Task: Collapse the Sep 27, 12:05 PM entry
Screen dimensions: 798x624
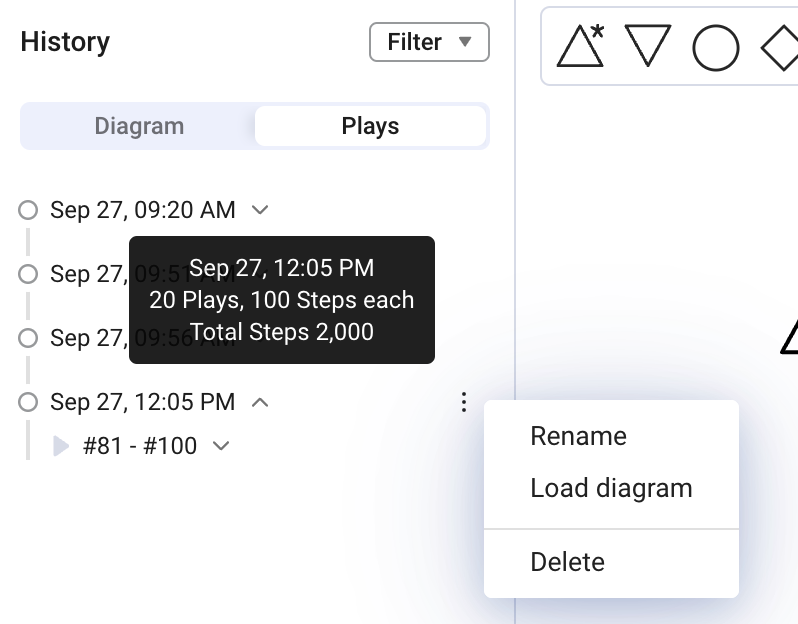Action: 260,403
